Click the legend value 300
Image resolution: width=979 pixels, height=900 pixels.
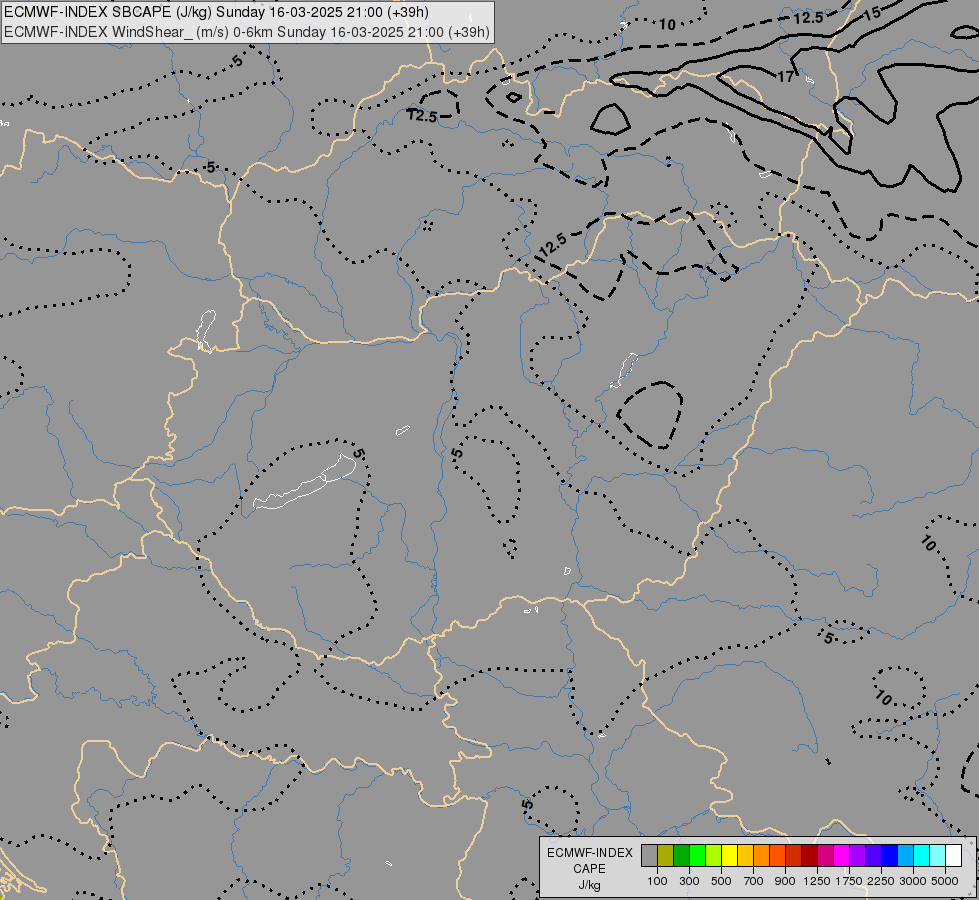point(689,881)
